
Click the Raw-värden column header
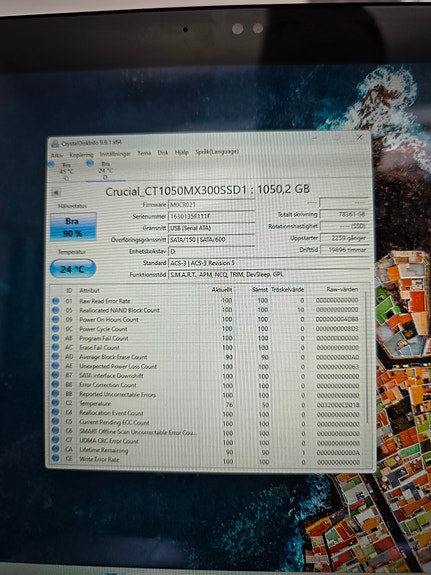(x=342, y=289)
